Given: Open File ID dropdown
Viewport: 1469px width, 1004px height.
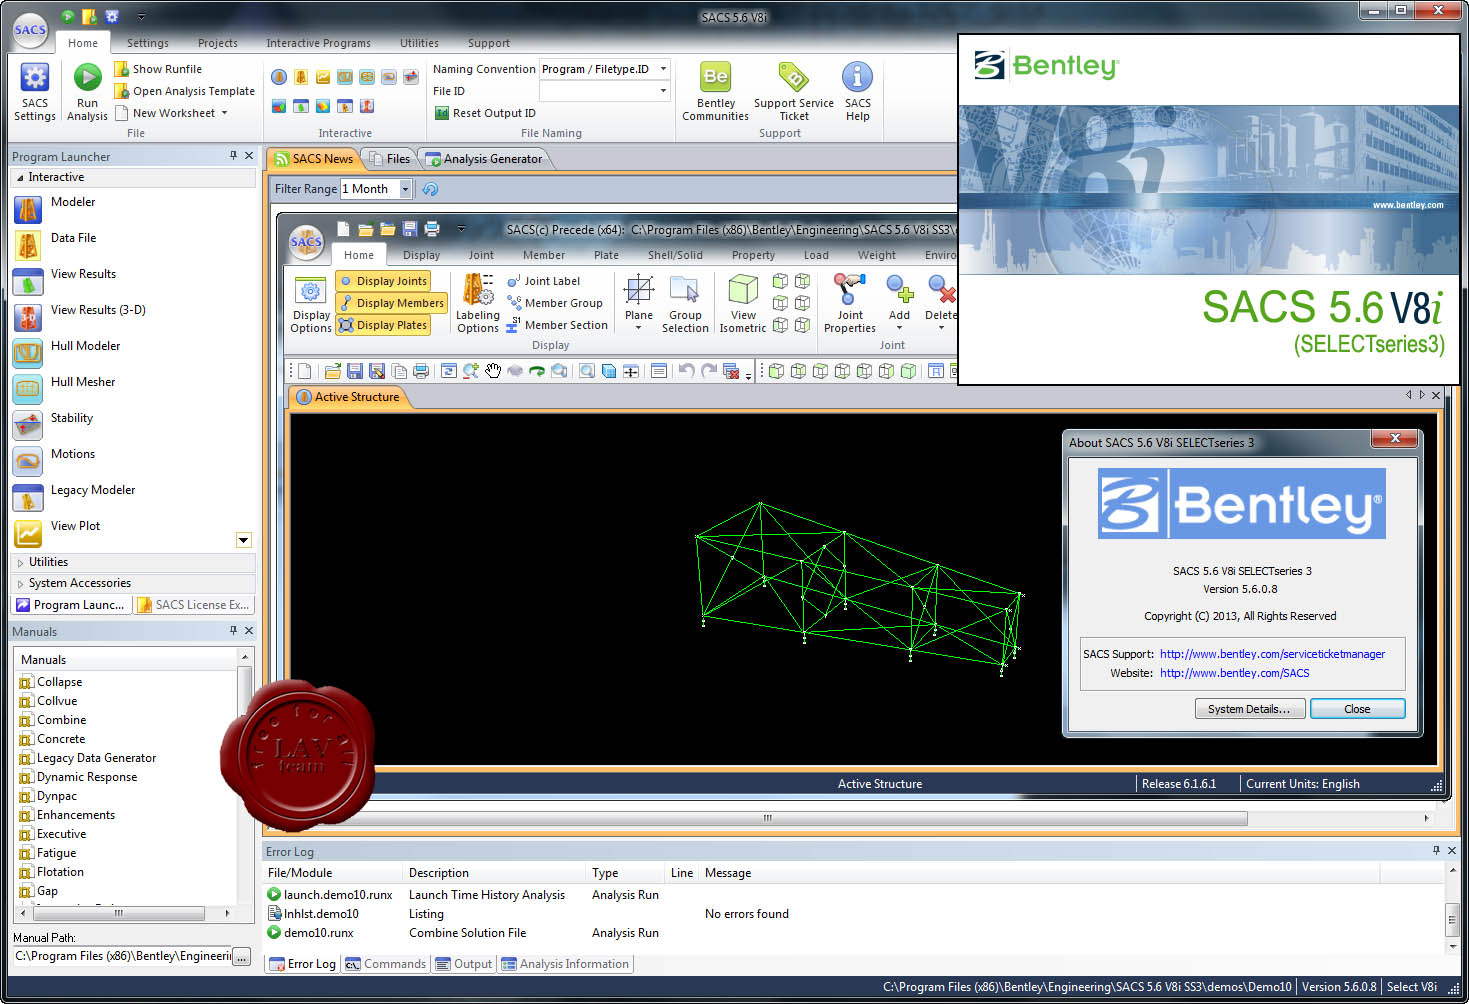Looking at the screenshot, I should pos(663,91).
